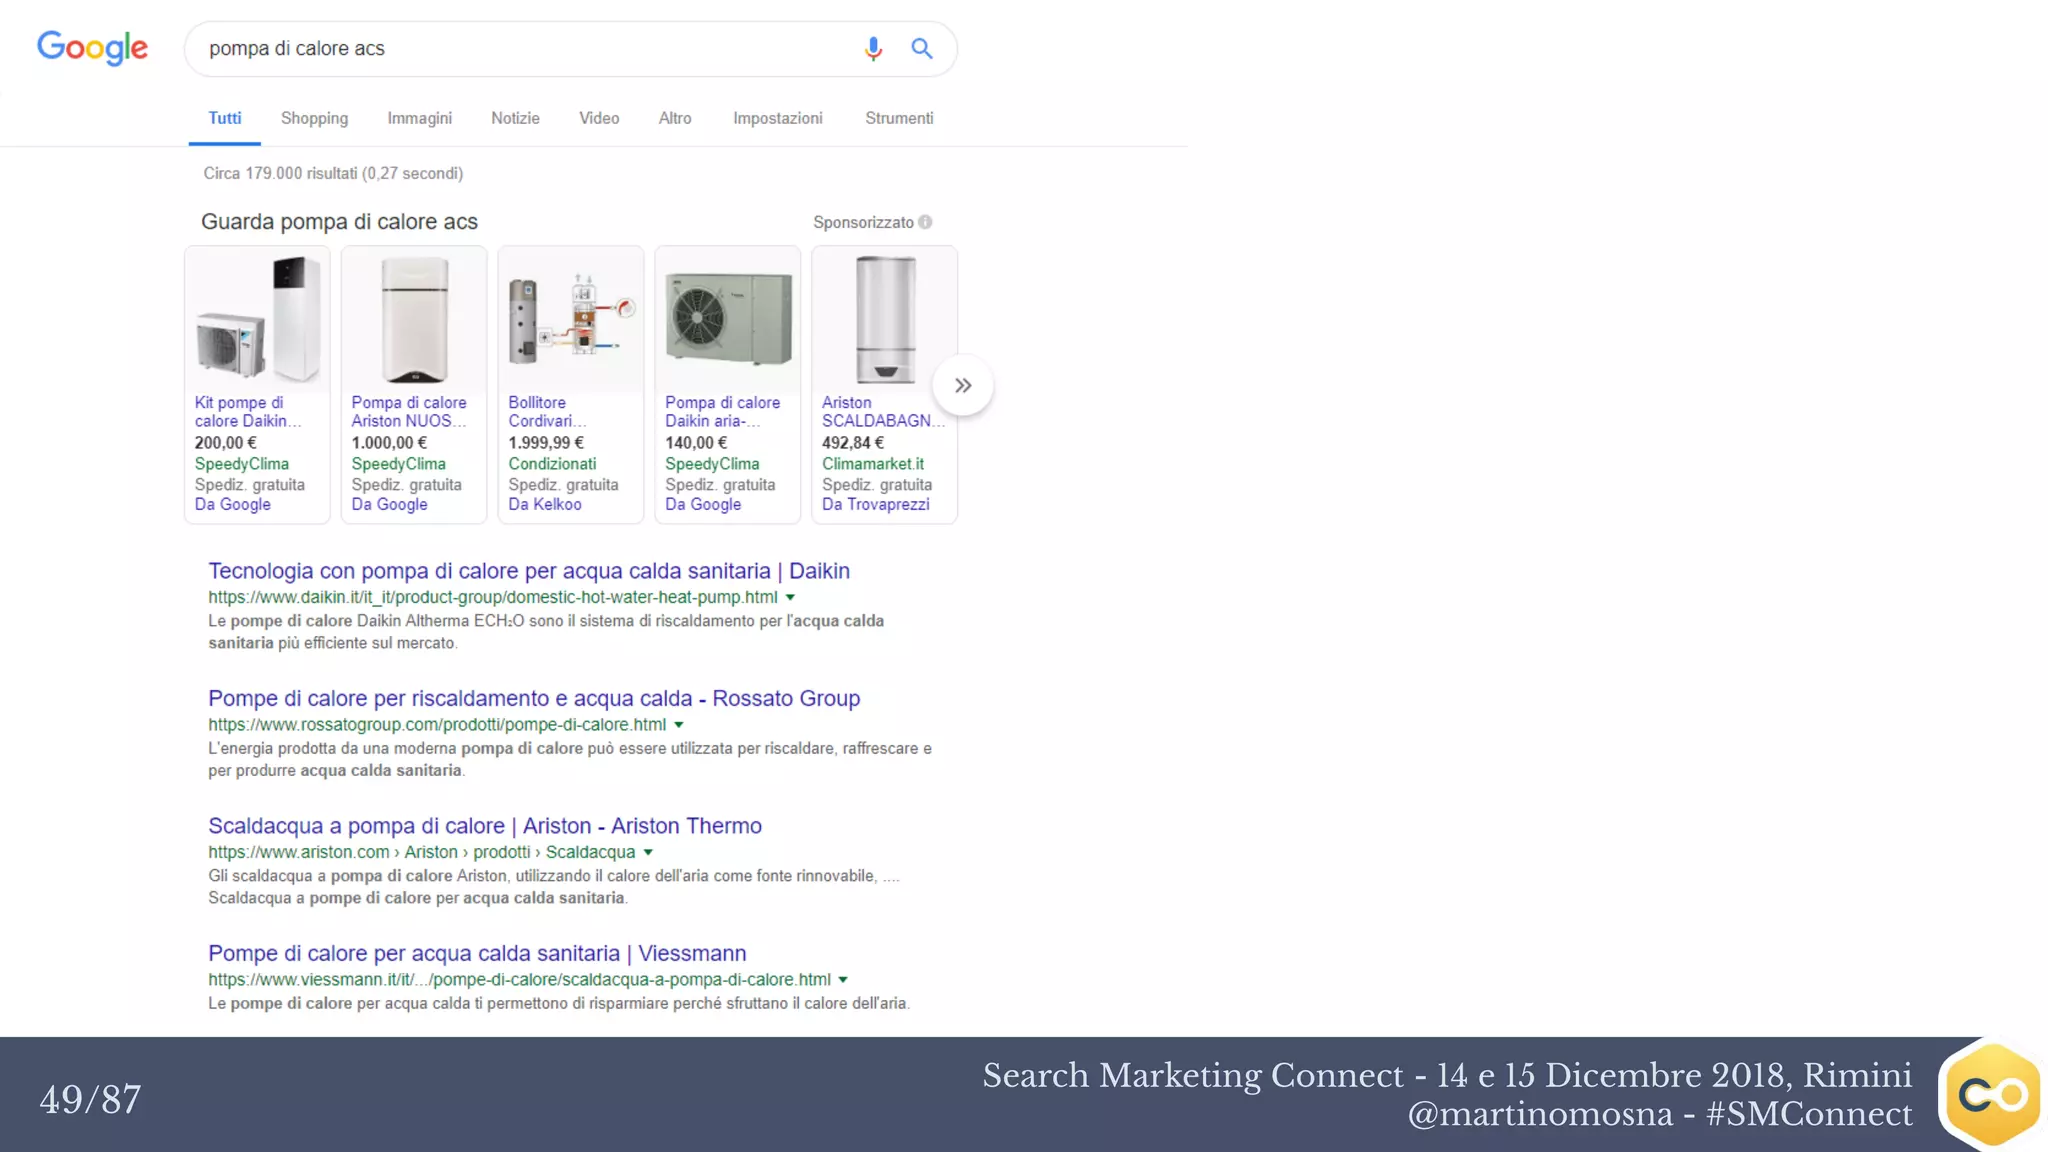Click the daikin.it green URL

[x=493, y=597]
